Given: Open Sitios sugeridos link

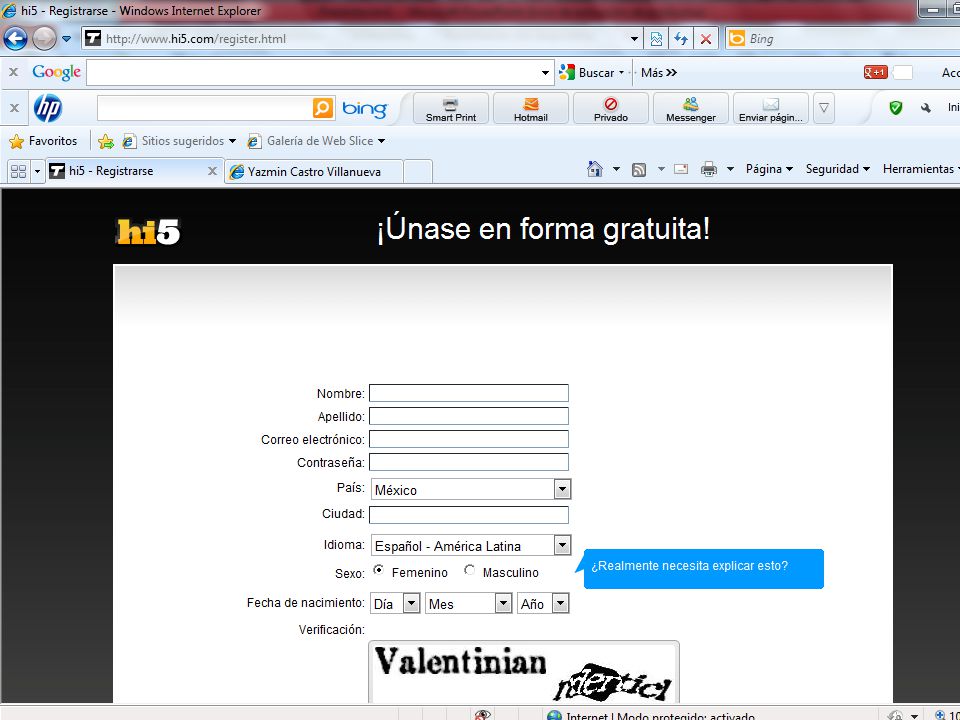Looking at the screenshot, I should coord(179,141).
